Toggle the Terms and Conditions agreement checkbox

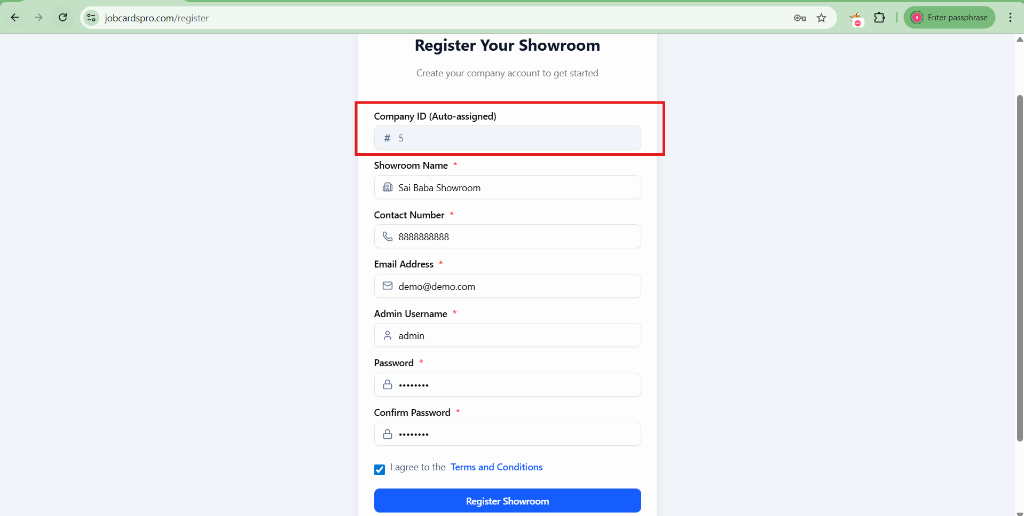tap(380, 469)
